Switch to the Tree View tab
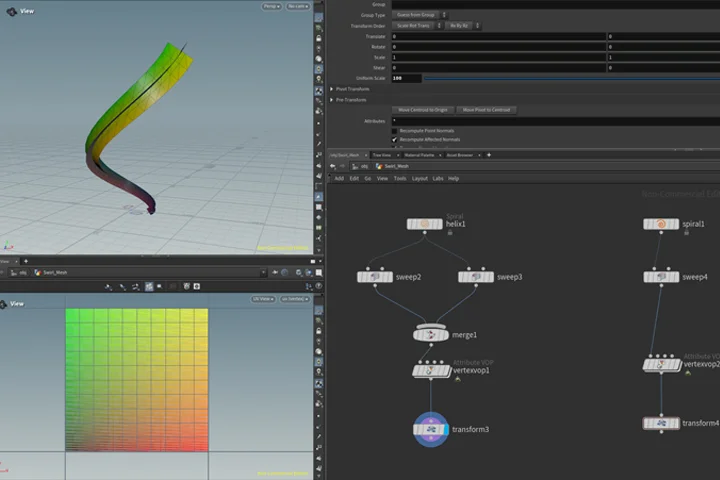720x480 pixels. click(x=382, y=155)
